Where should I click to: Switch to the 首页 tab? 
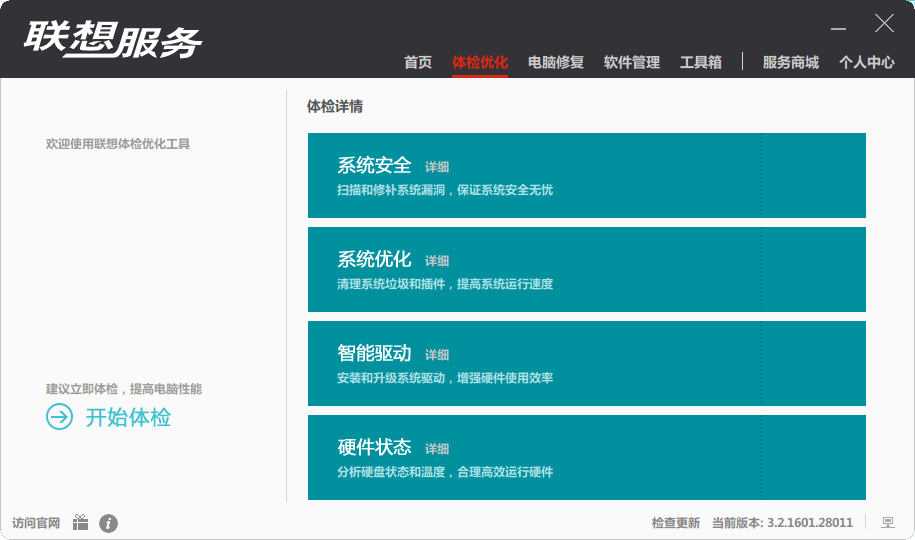point(418,62)
